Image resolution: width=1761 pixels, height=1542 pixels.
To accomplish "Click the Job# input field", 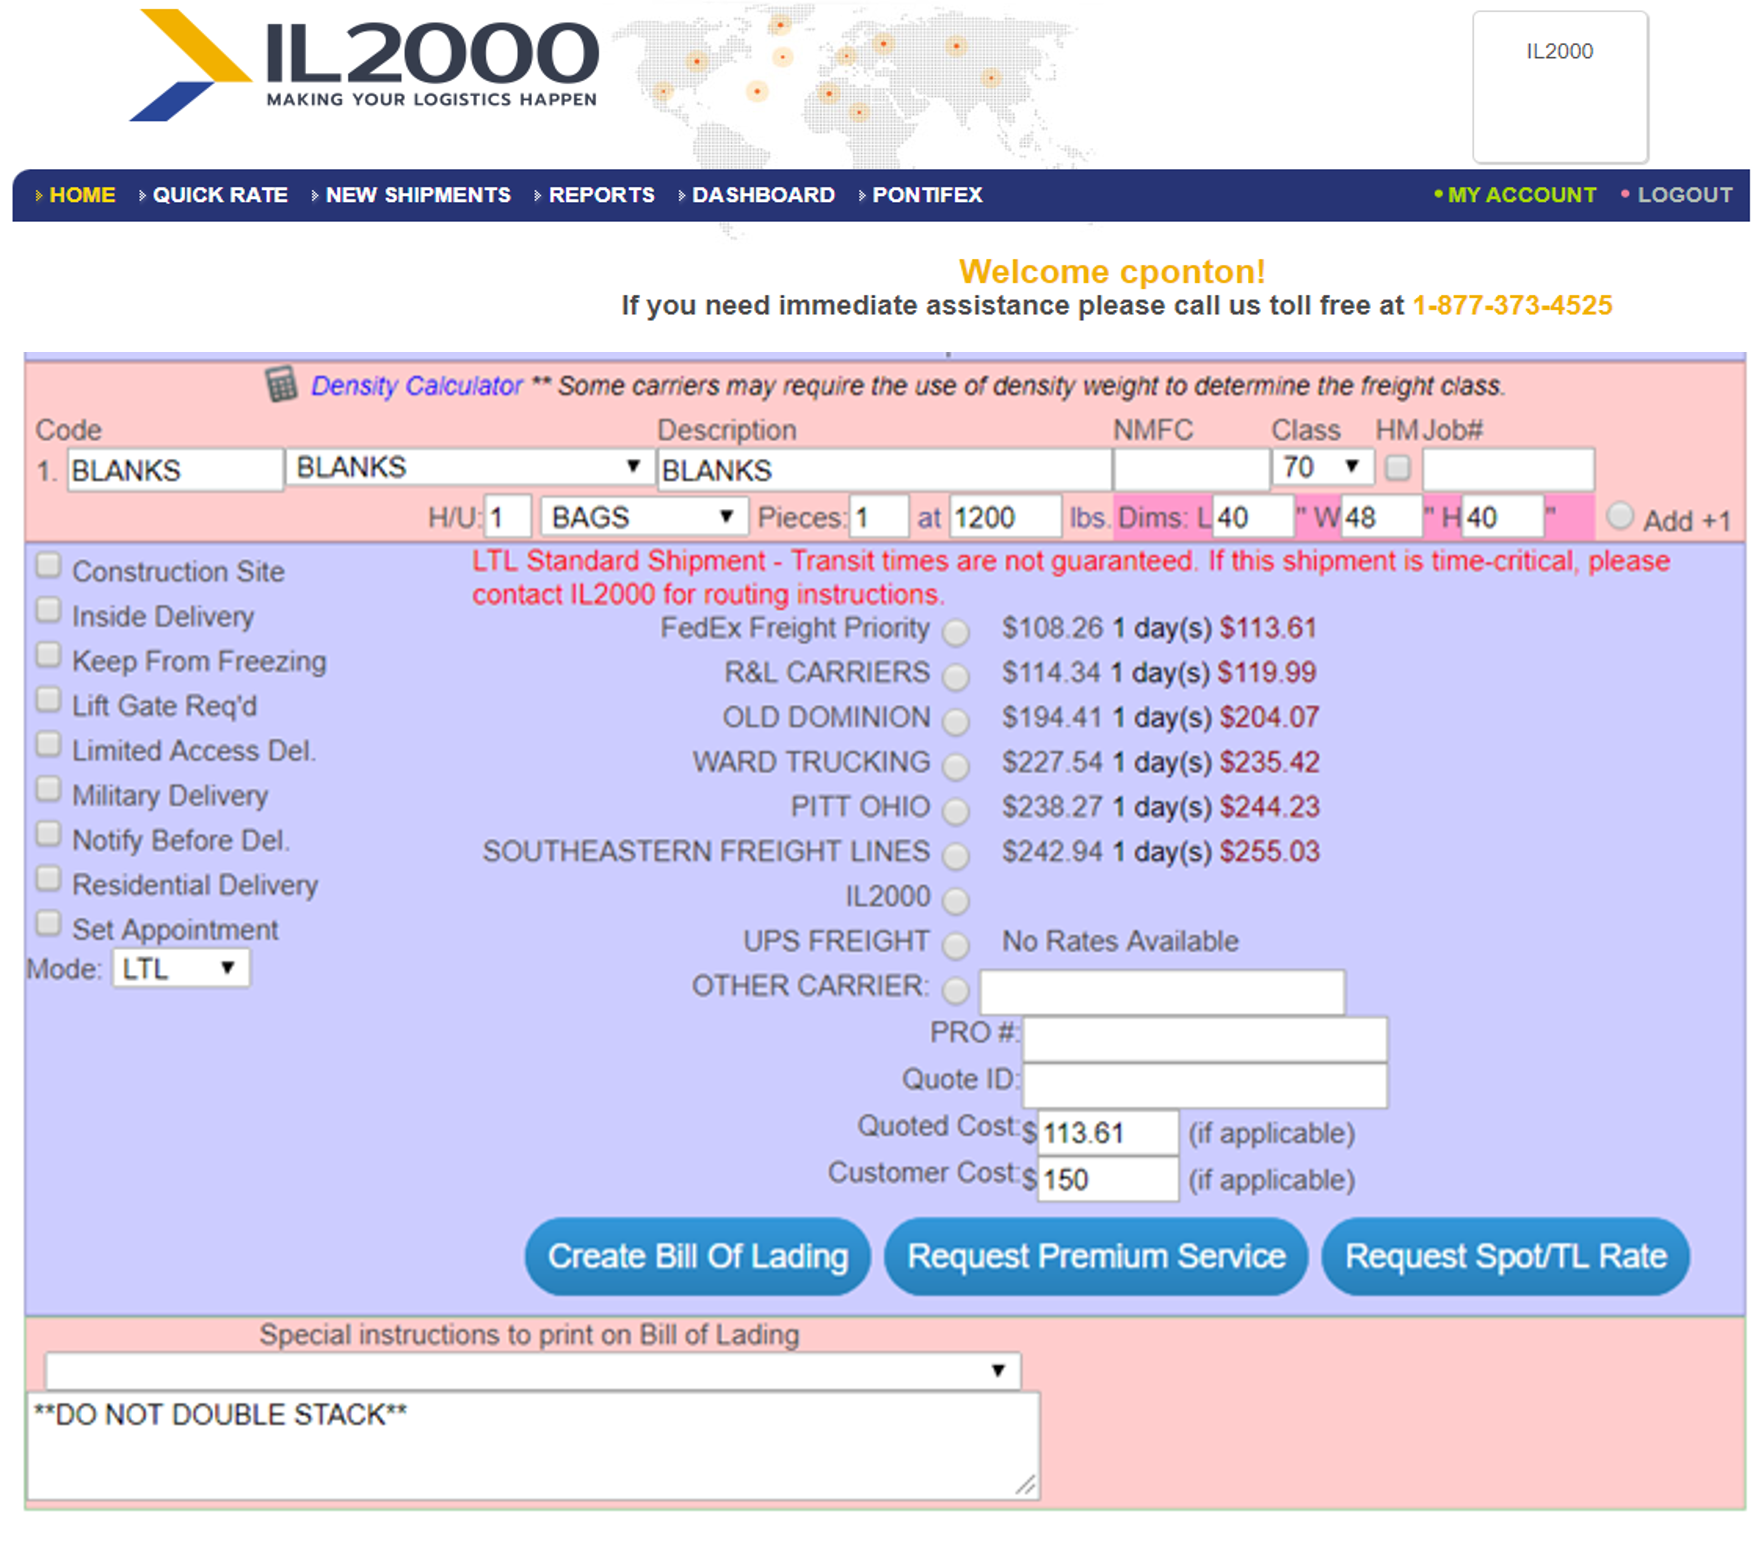I will coord(1508,470).
